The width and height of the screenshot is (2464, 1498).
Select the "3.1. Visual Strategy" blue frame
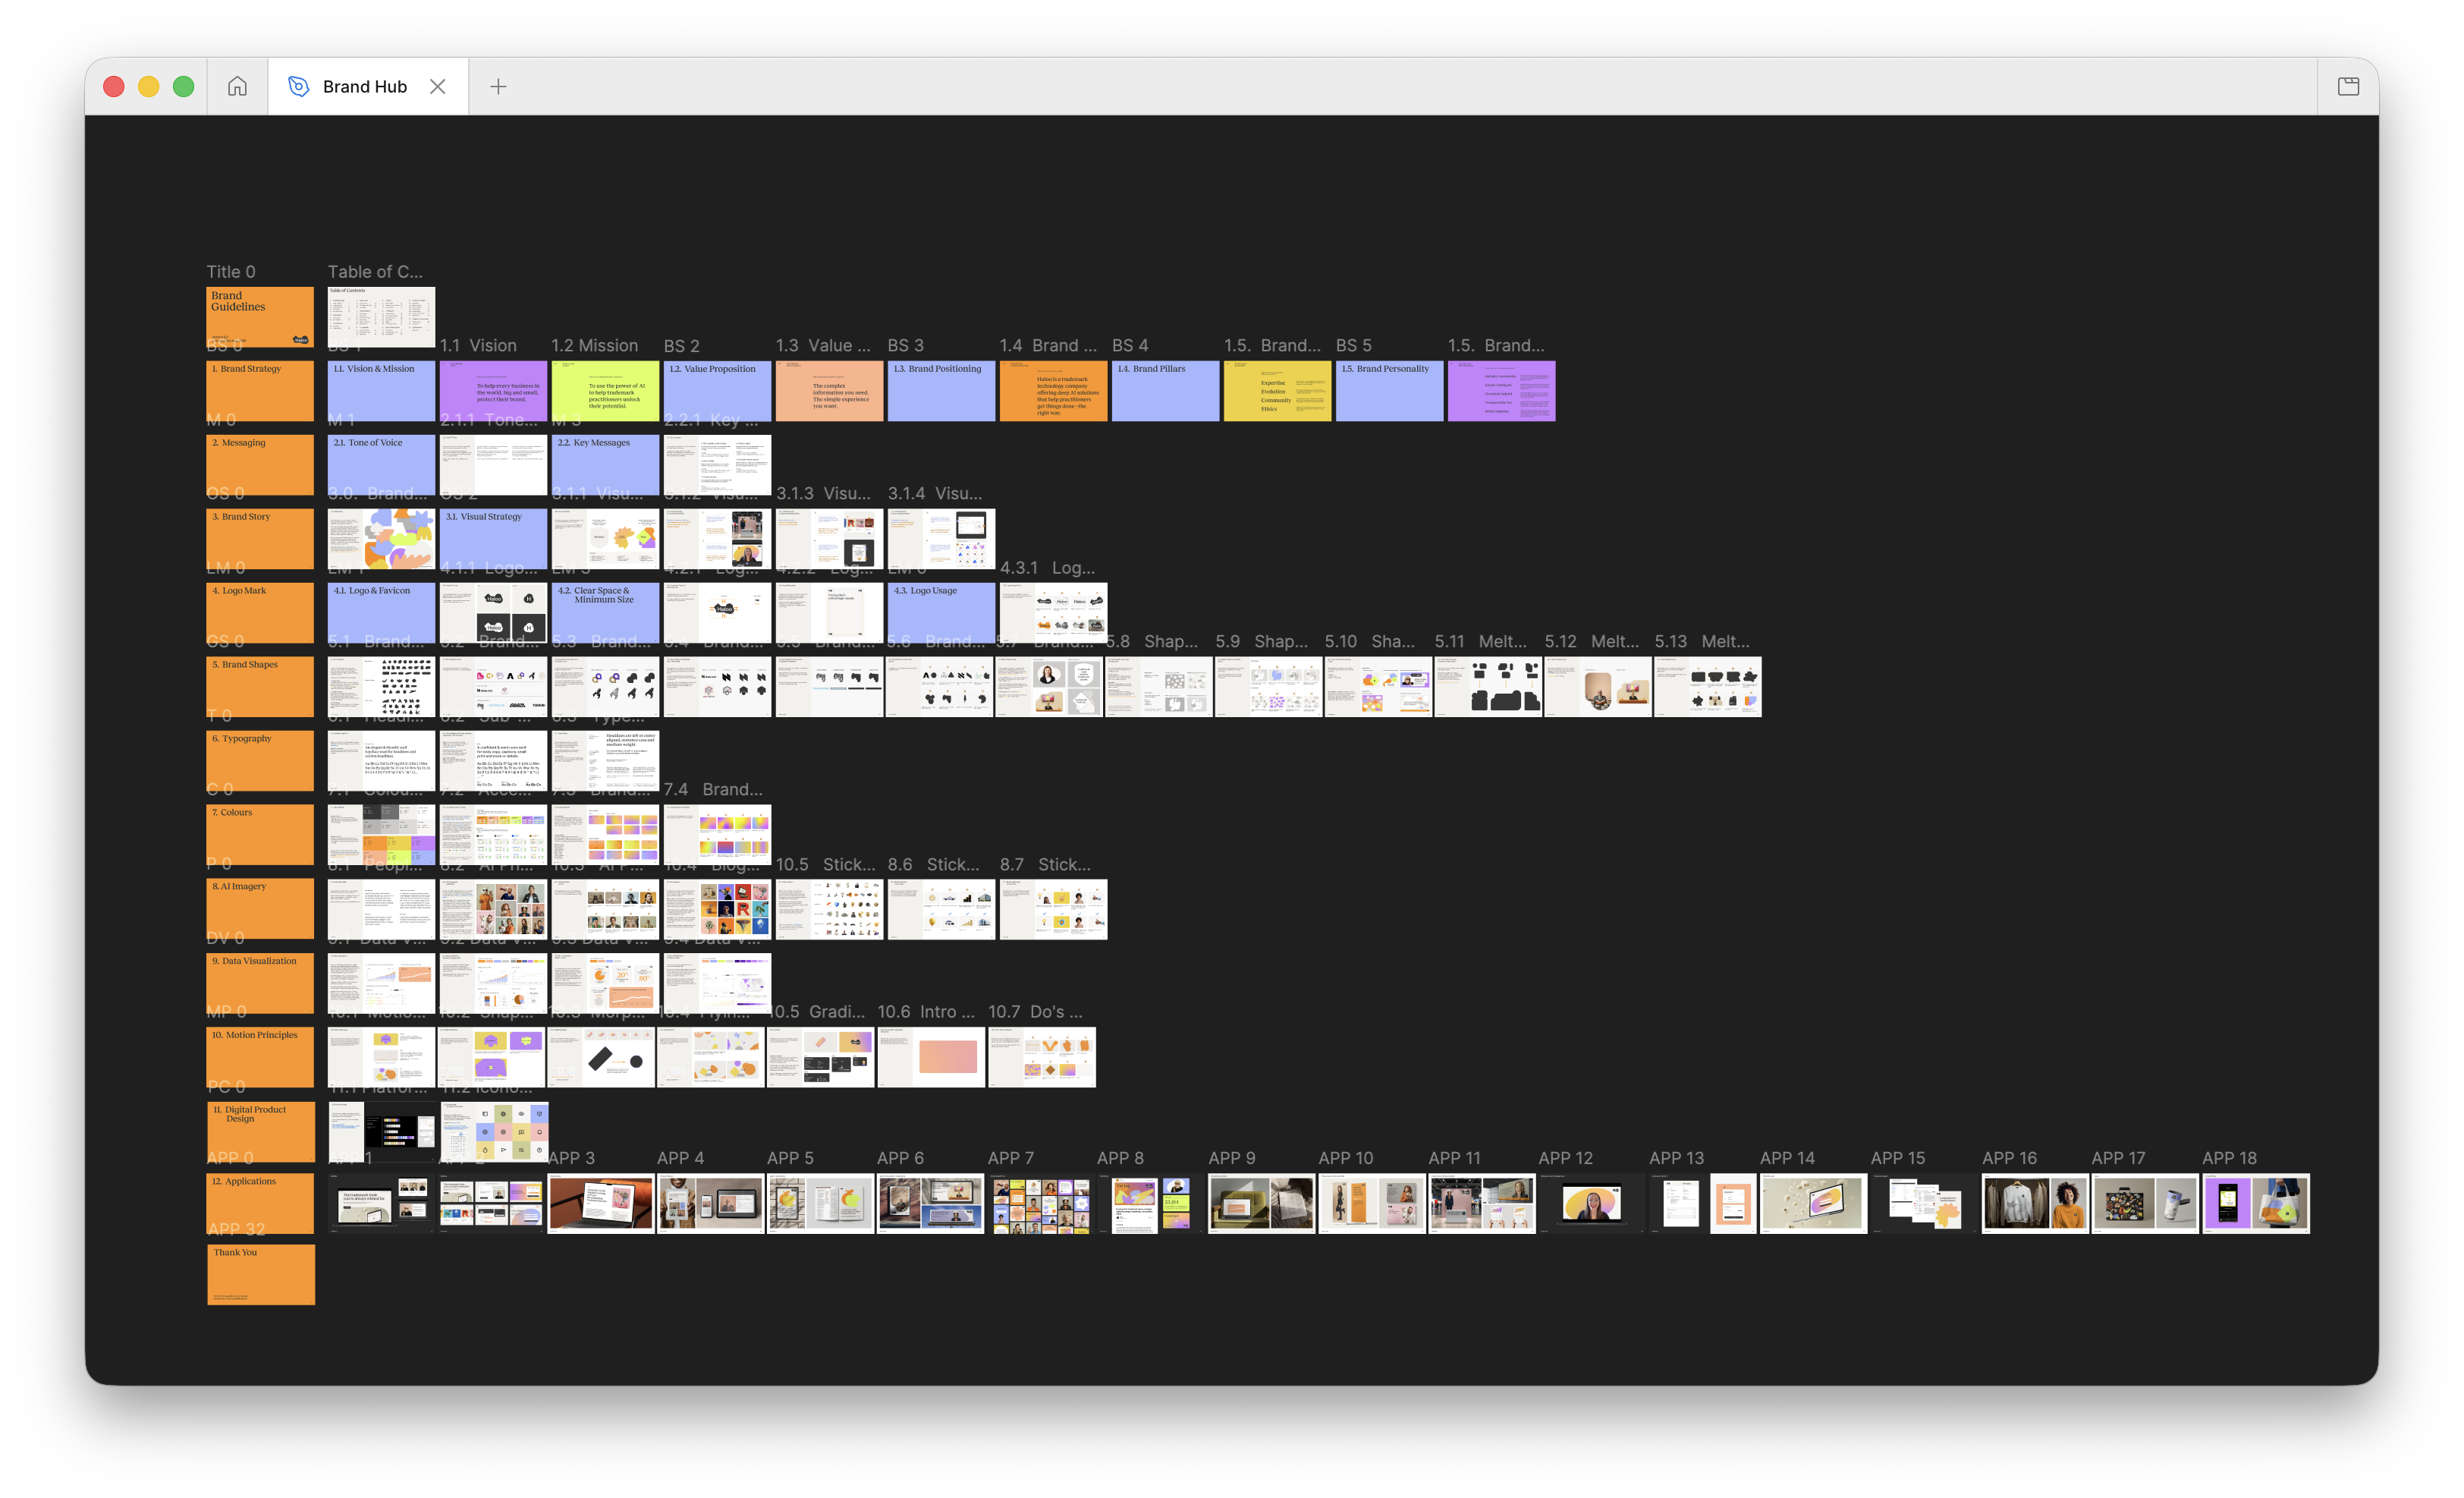493,539
